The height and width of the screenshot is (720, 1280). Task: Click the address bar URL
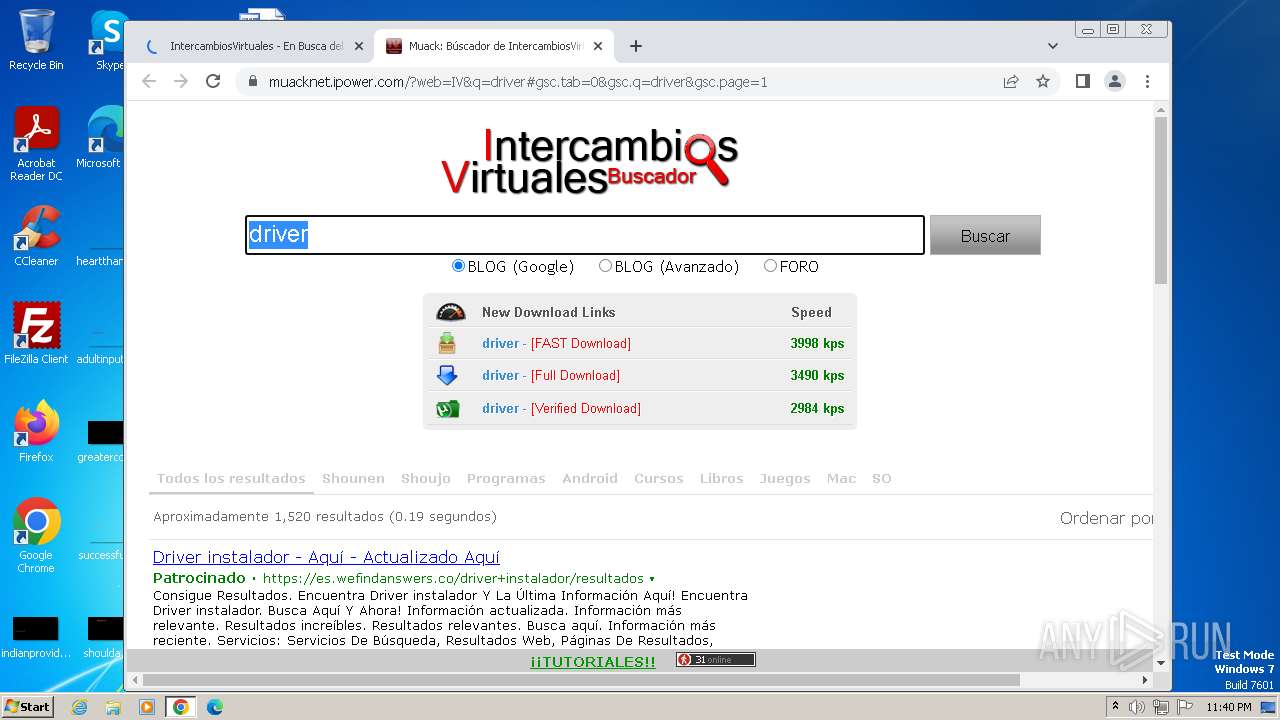click(518, 82)
